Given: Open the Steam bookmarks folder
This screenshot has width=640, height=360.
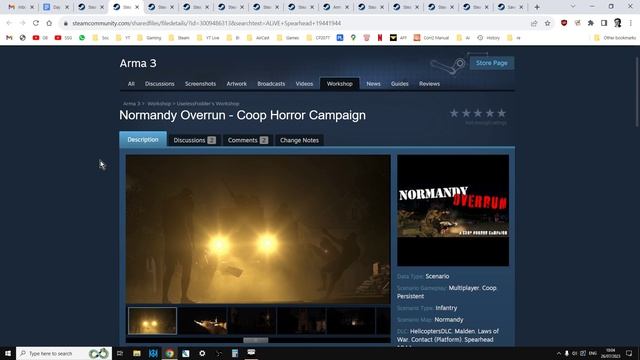Looking at the screenshot, I should tap(180, 38).
